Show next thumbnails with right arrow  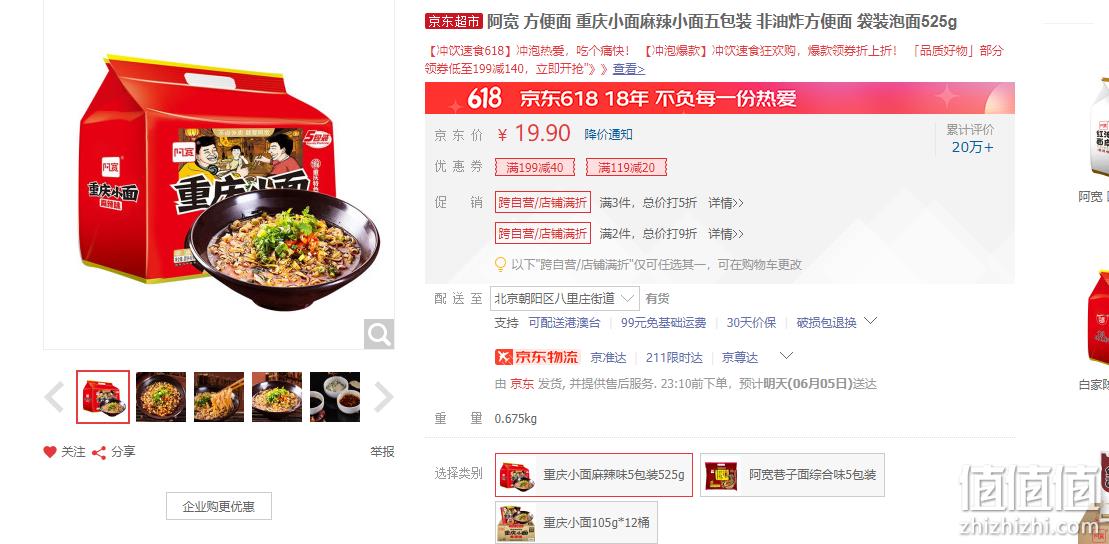[383, 397]
